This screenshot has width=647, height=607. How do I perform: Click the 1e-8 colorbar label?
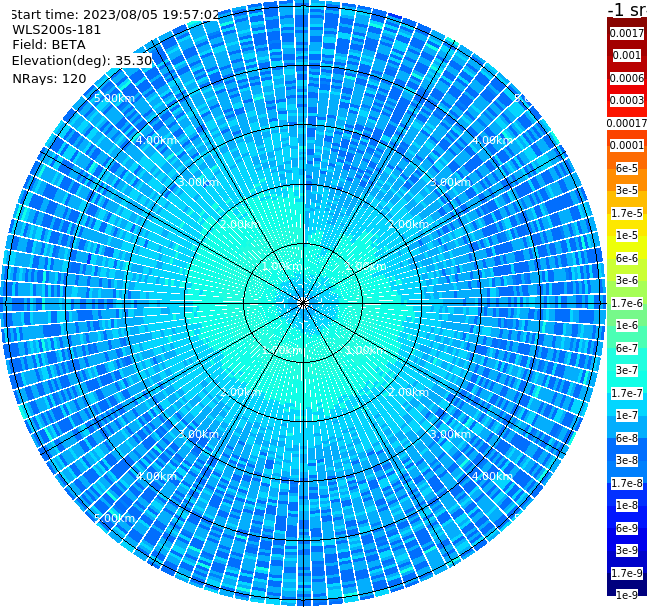[x=627, y=505]
